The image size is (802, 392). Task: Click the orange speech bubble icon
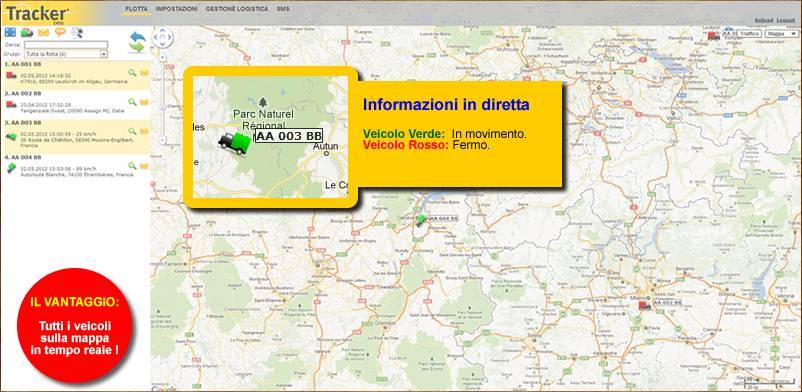coord(60,32)
